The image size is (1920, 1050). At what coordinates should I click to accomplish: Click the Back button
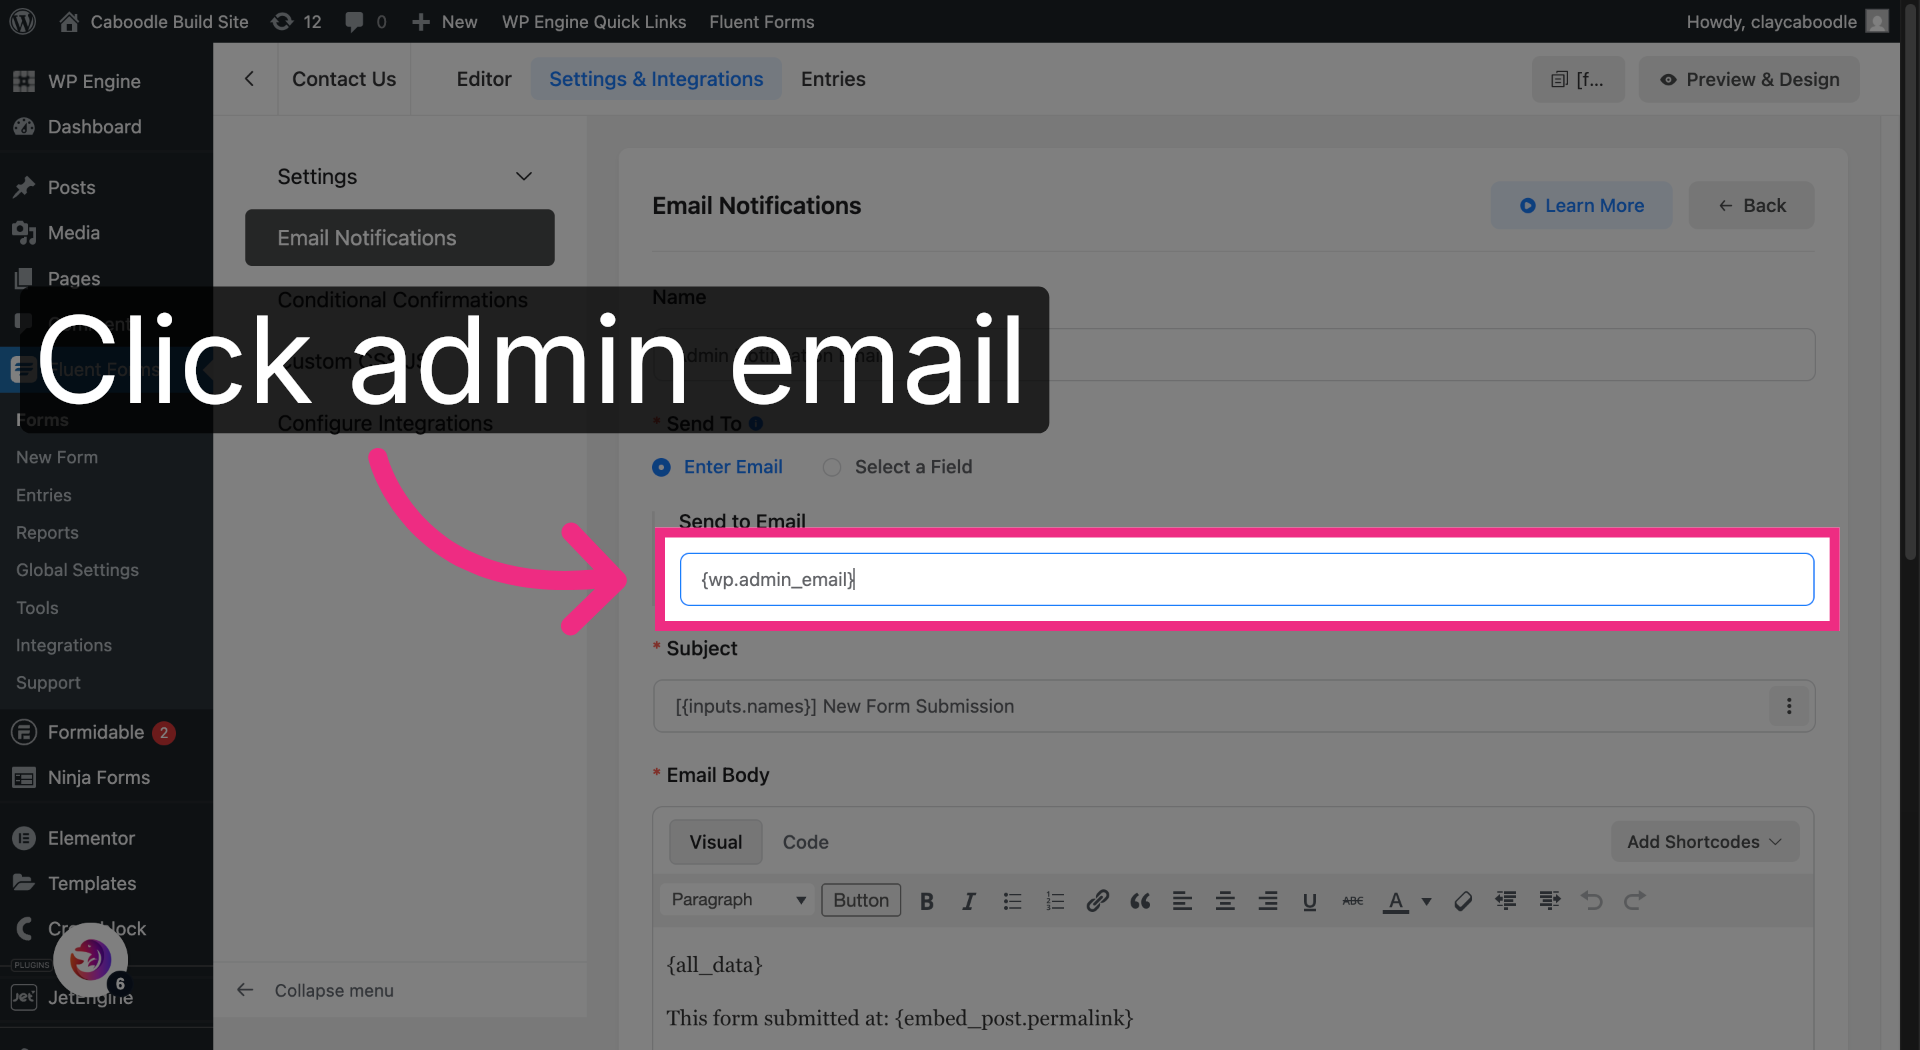click(x=1751, y=205)
